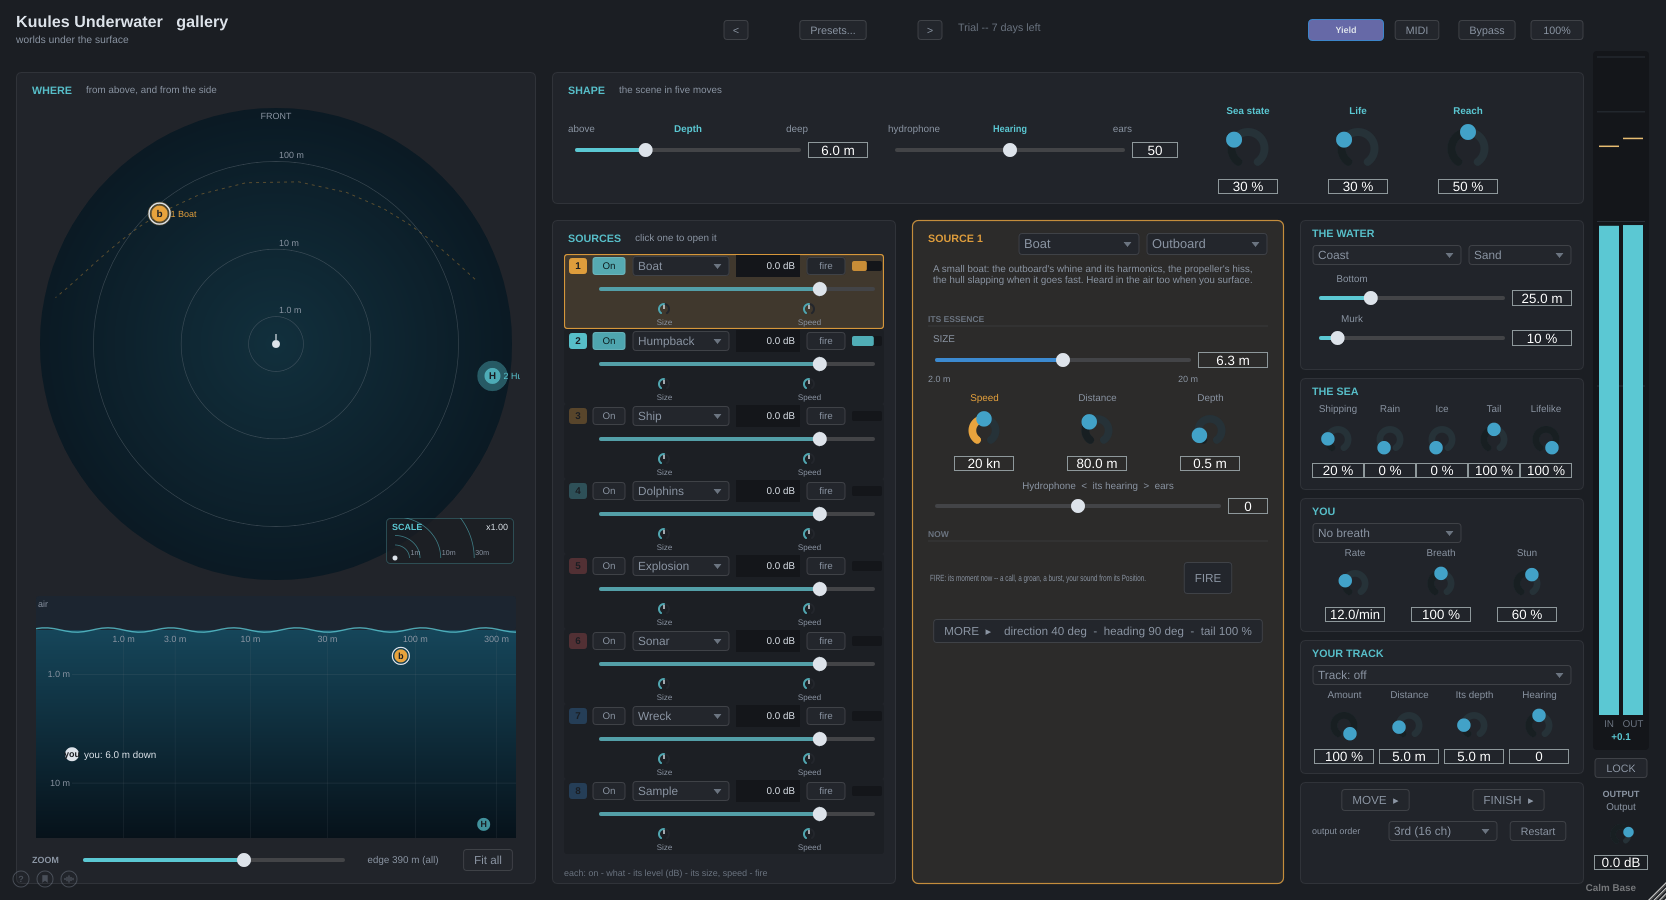Screen dimensions: 1666x900
Task: Toggle the Bypass button
Action: [1487, 30]
